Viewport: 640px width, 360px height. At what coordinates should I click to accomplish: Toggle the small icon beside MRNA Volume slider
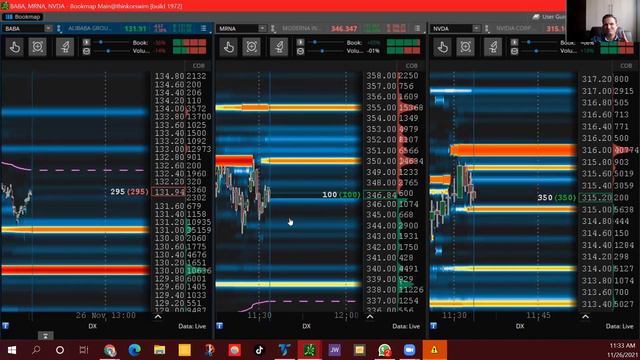pos(300,51)
